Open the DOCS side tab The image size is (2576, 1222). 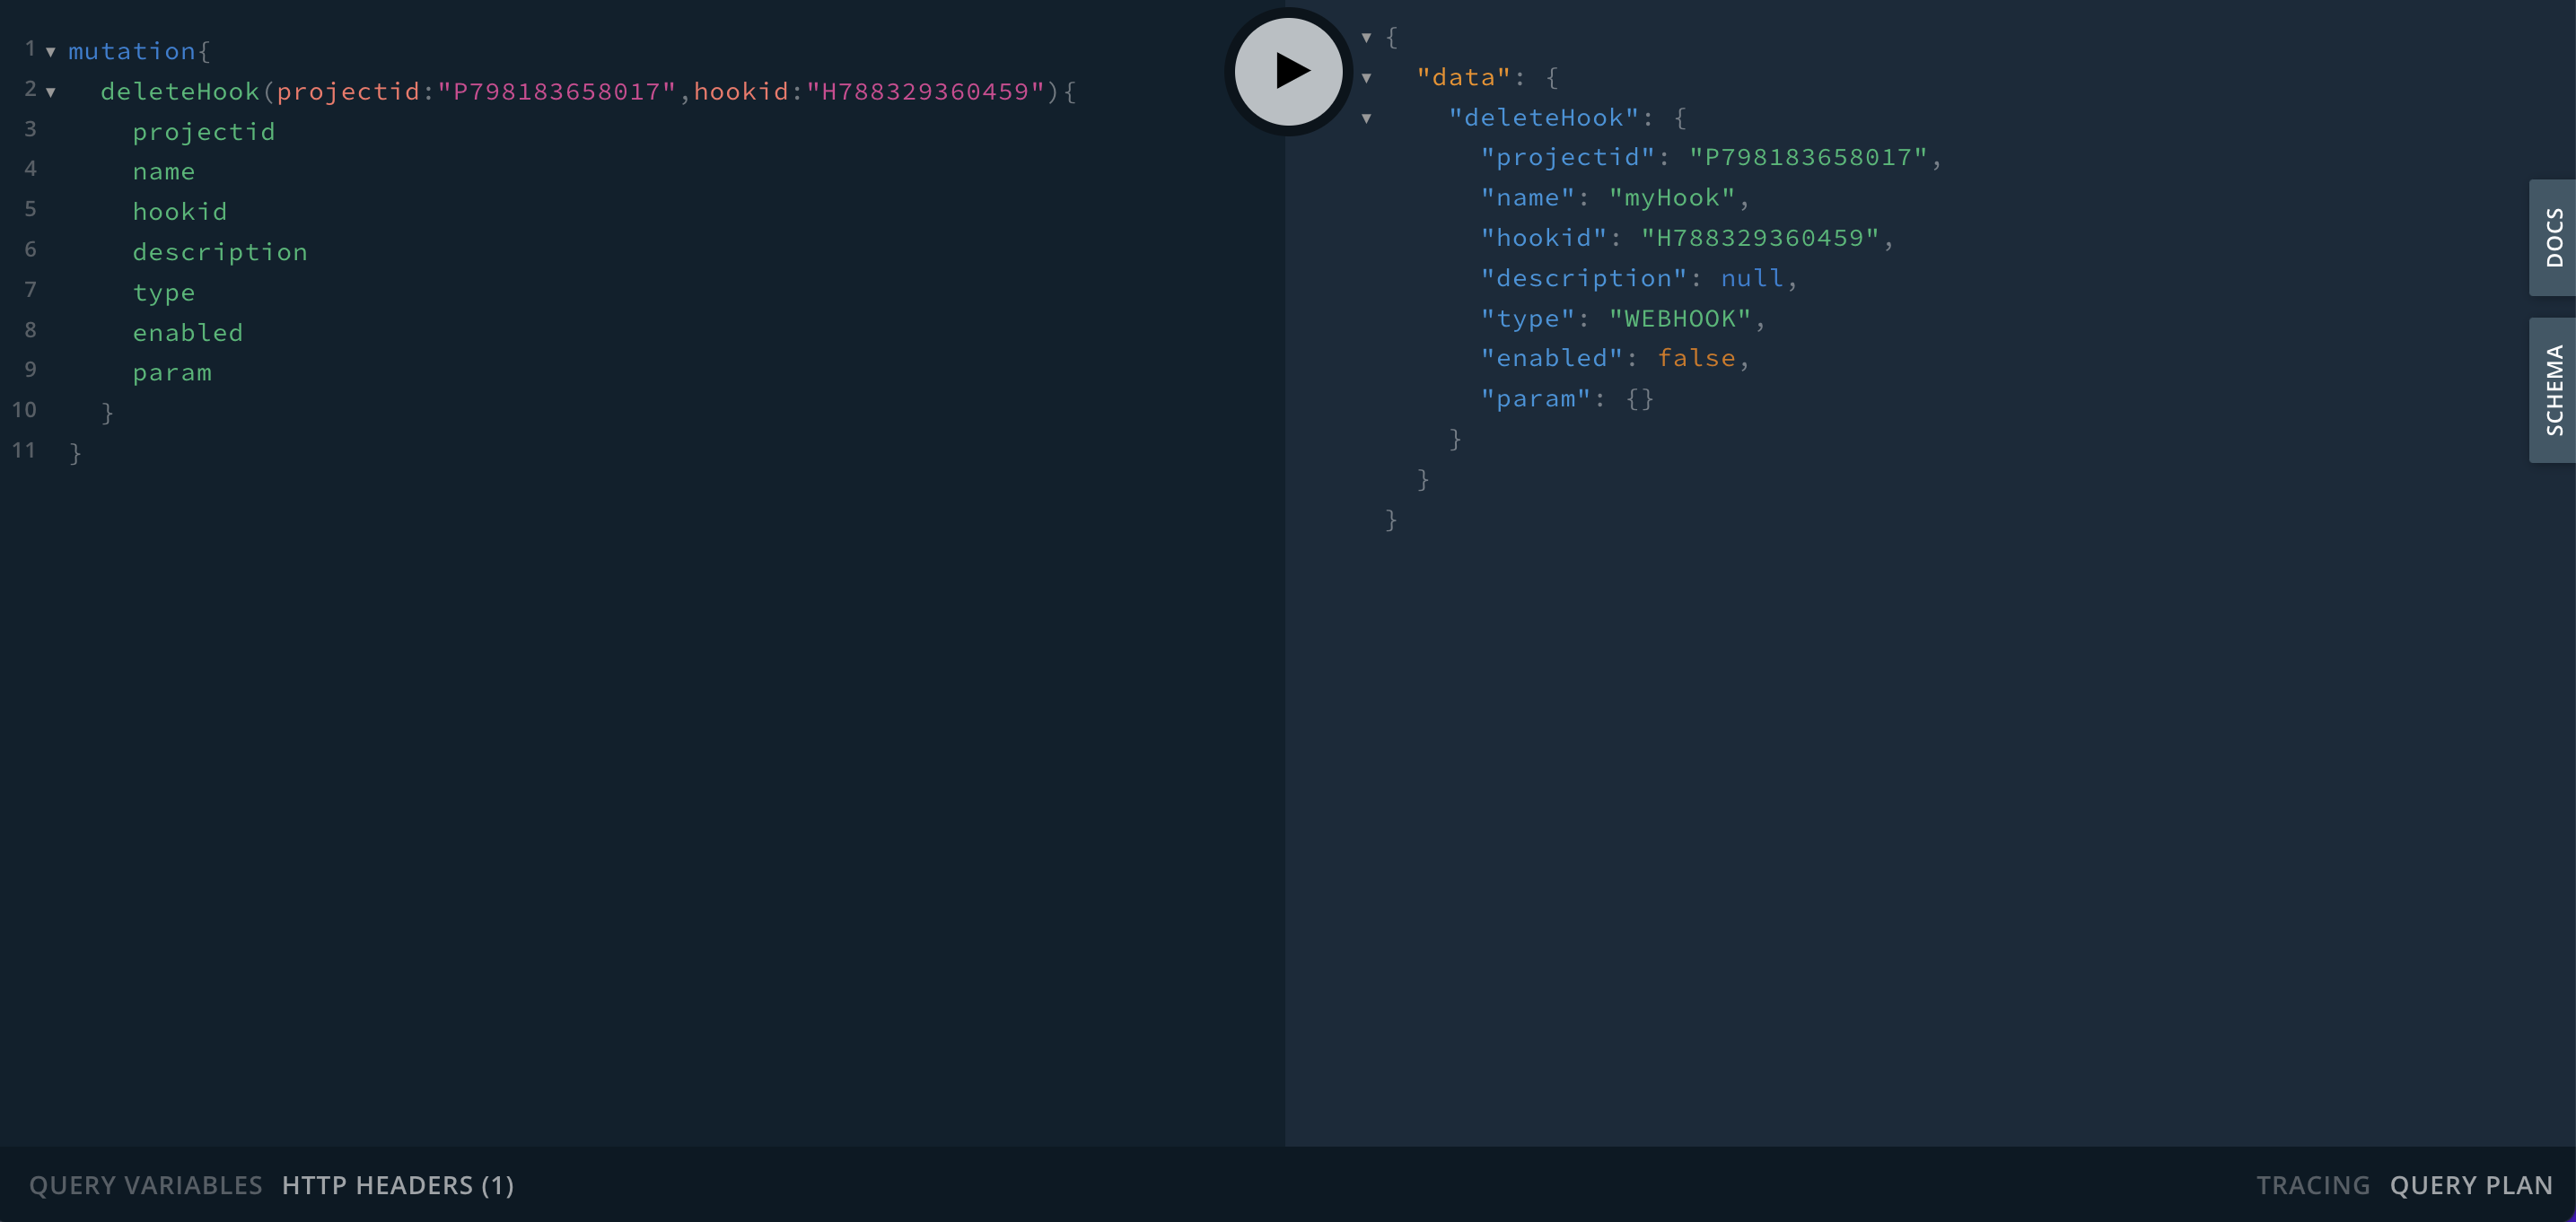pos(2554,237)
